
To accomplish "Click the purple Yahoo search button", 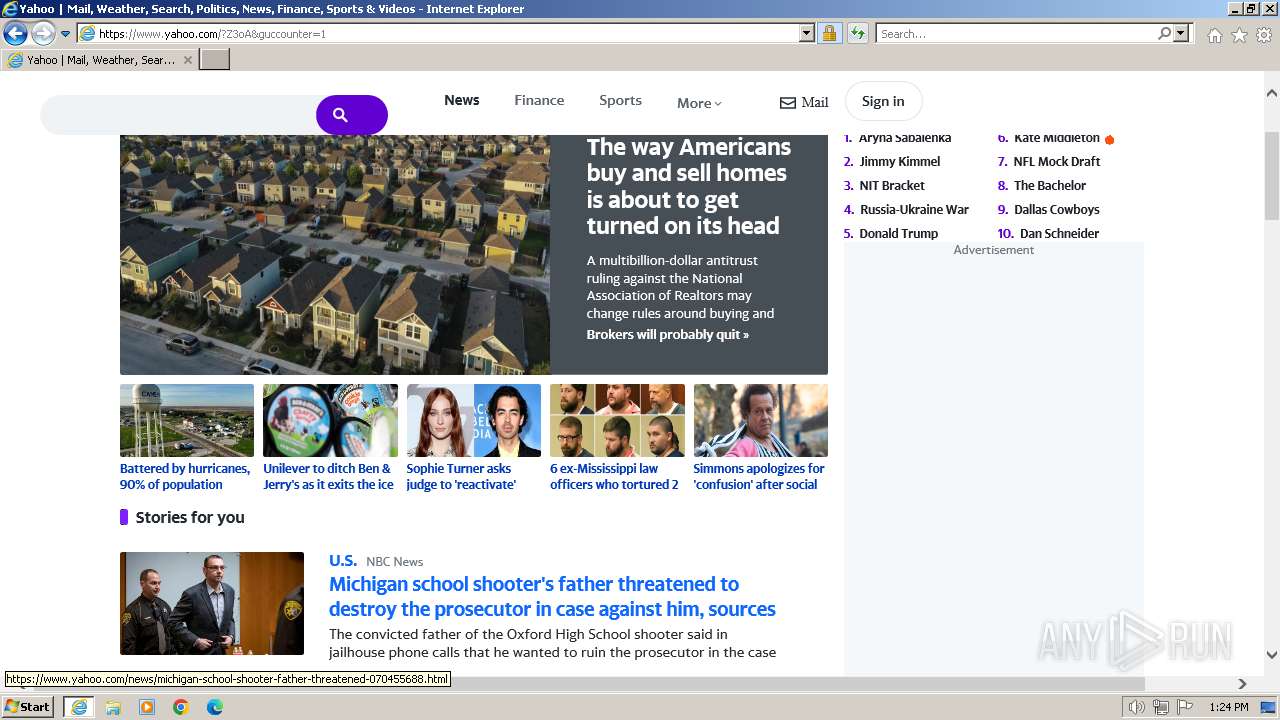I will click(x=351, y=115).
